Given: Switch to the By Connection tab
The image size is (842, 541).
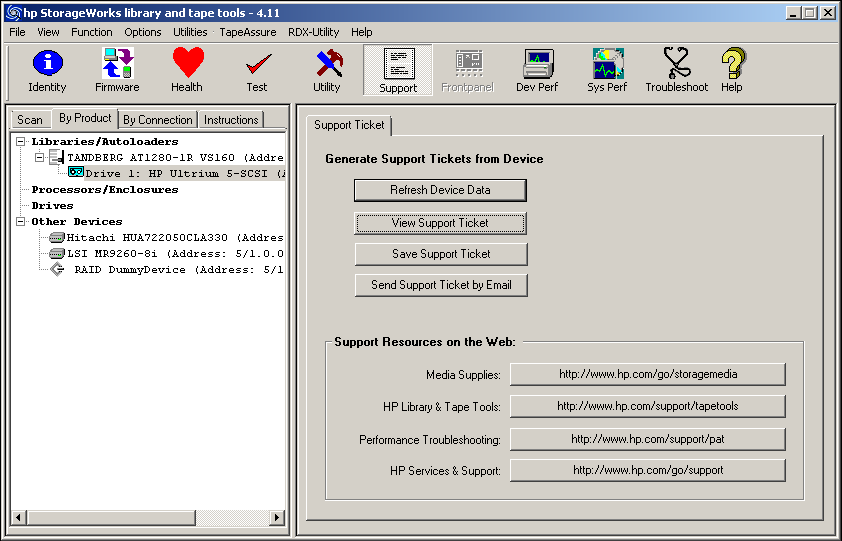Looking at the screenshot, I should coord(158,120).
